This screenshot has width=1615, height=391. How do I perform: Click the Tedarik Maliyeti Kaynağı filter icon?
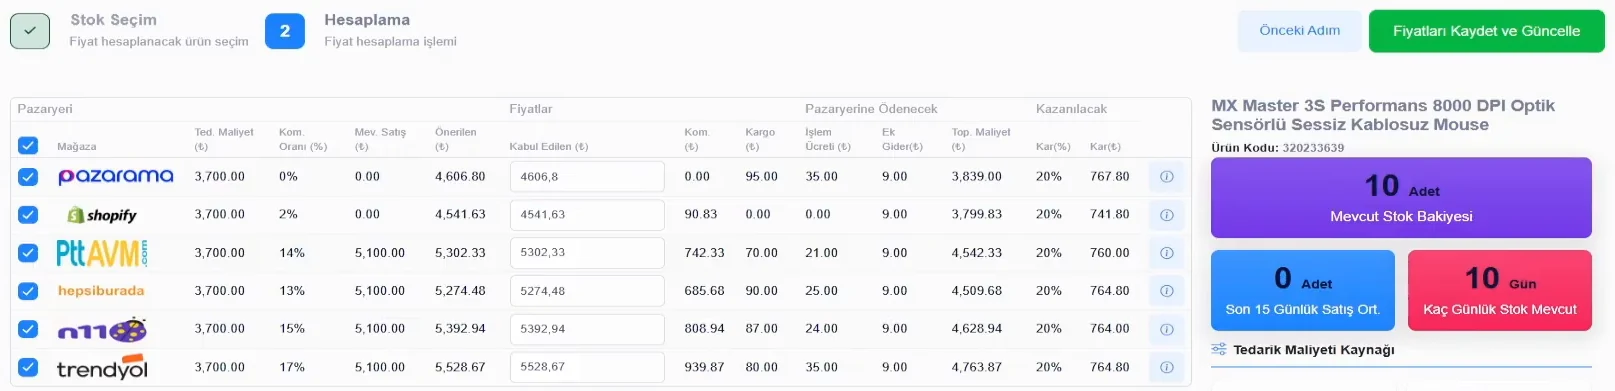point(1219,349)
